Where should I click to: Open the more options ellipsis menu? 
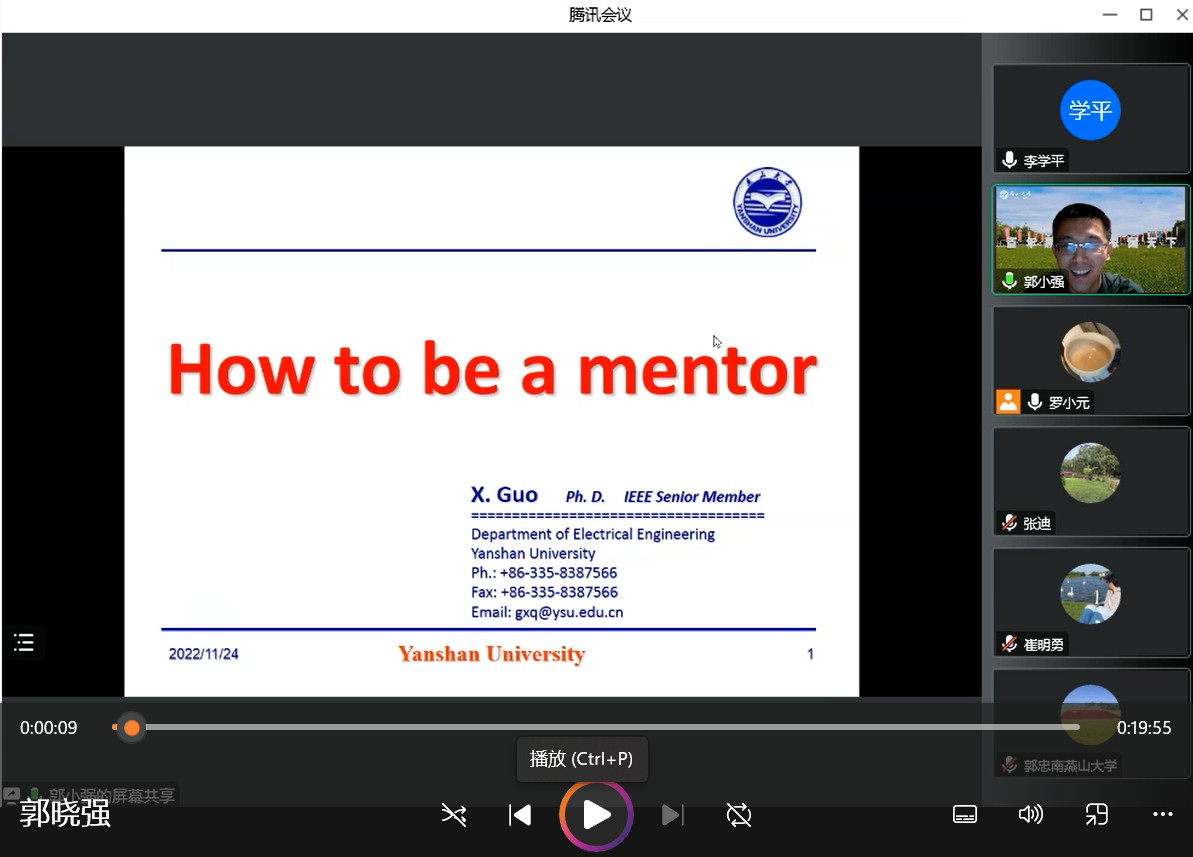(x=1162, y=814)
